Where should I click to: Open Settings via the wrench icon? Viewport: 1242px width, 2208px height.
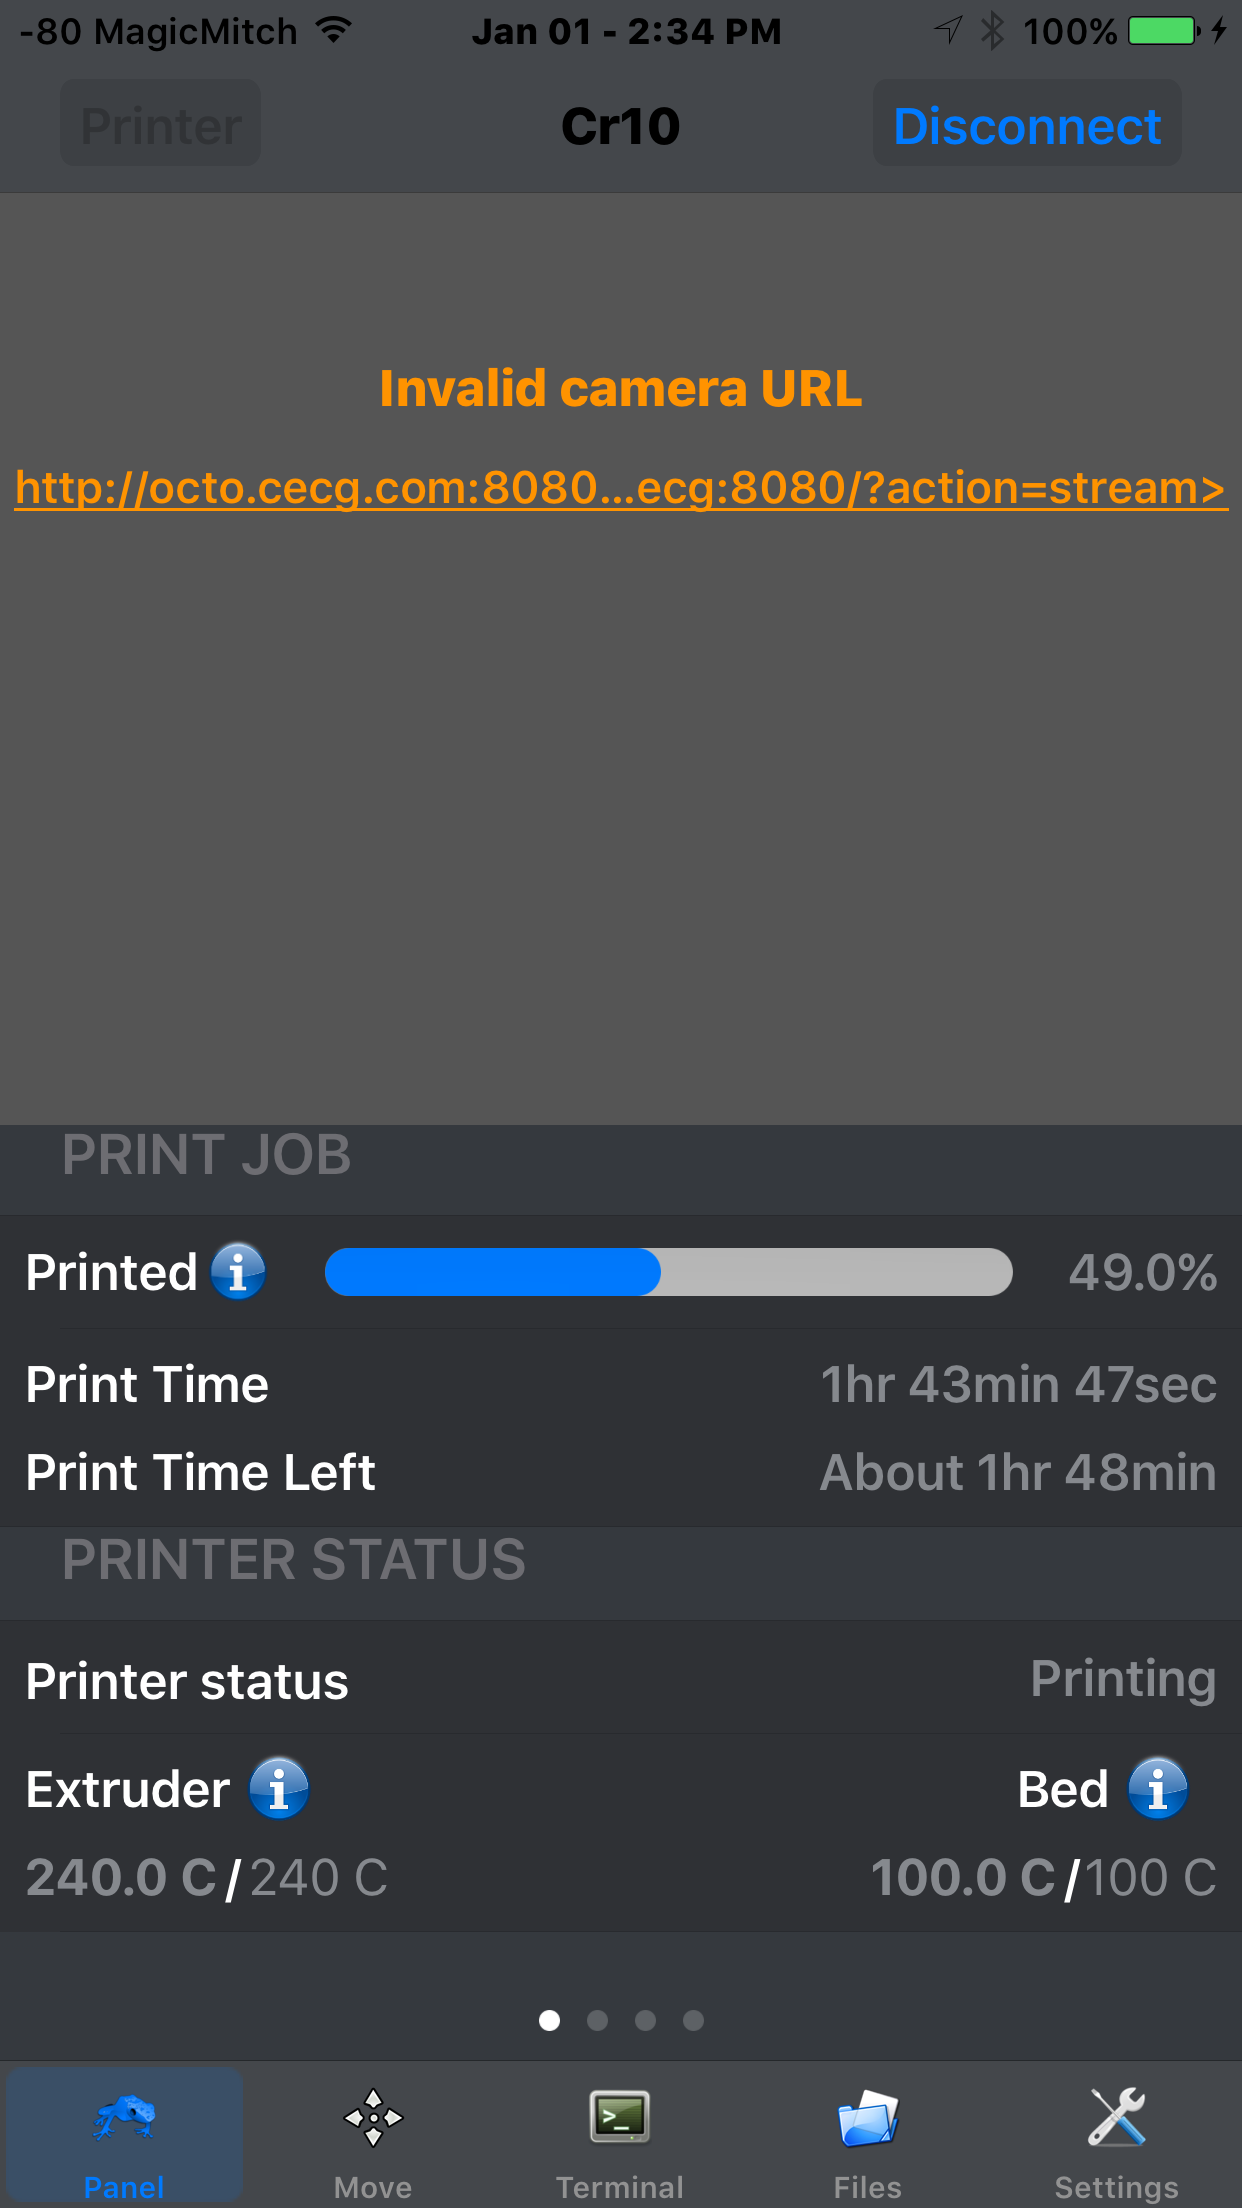[1117, 2117]
